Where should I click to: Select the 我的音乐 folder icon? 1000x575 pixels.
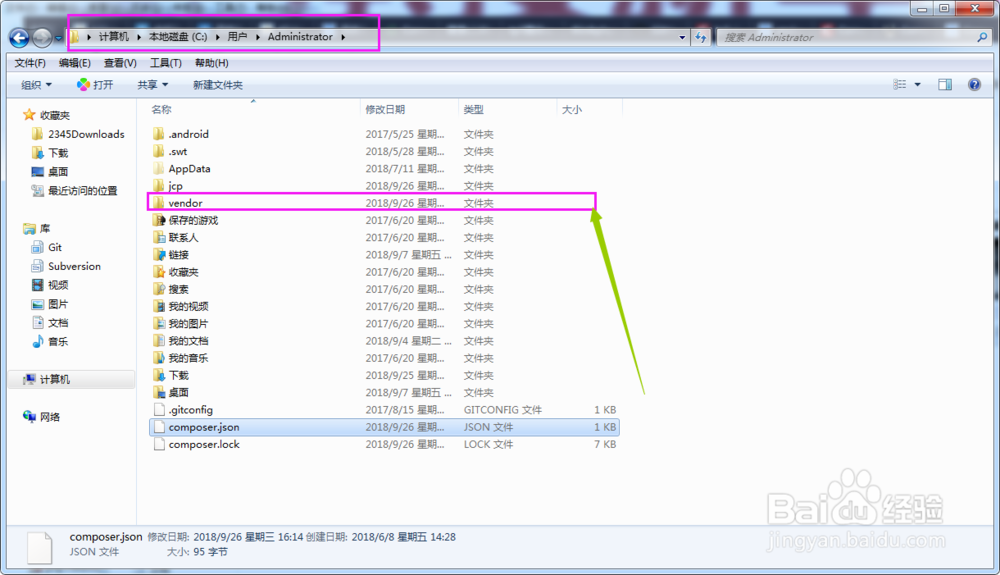click(159, 358)
